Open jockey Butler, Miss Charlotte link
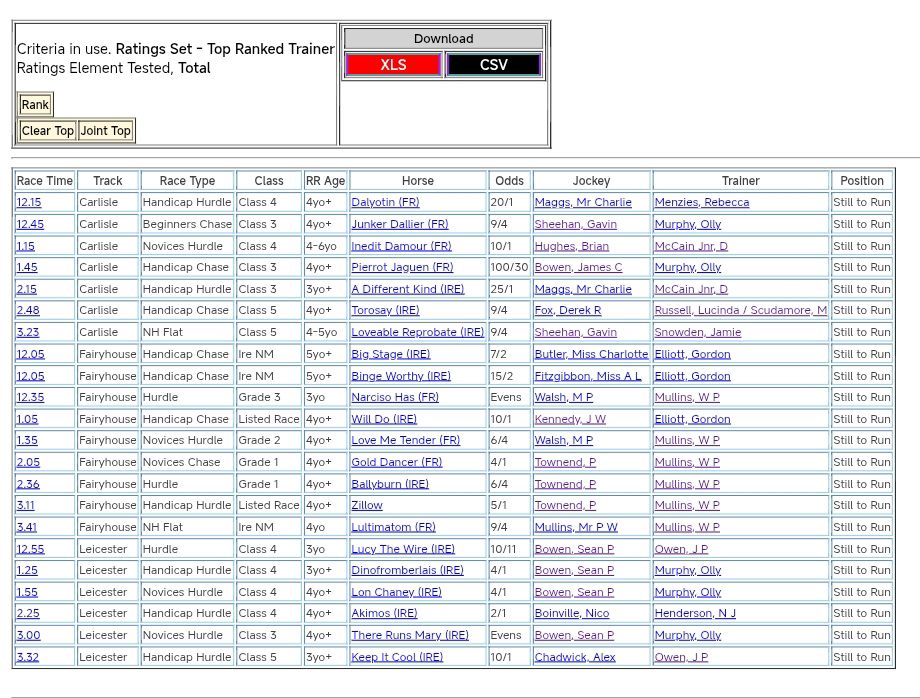Screen dimensions: 920x698 click(591, 354)
